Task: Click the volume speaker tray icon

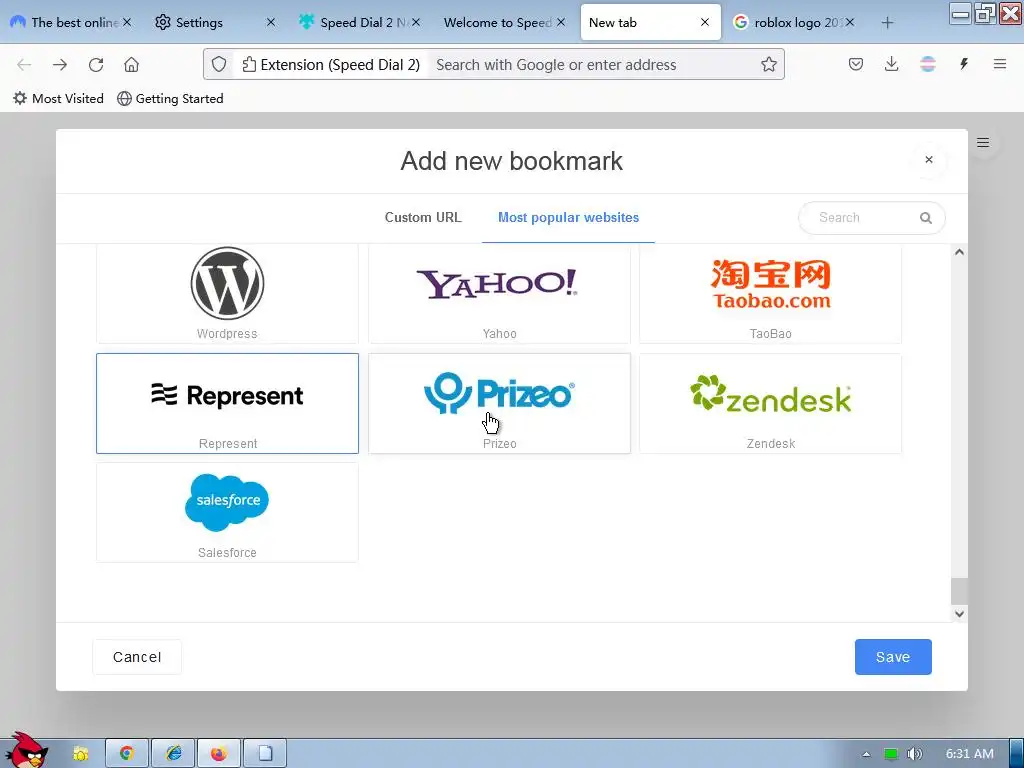Action: (x=914, y=754)
